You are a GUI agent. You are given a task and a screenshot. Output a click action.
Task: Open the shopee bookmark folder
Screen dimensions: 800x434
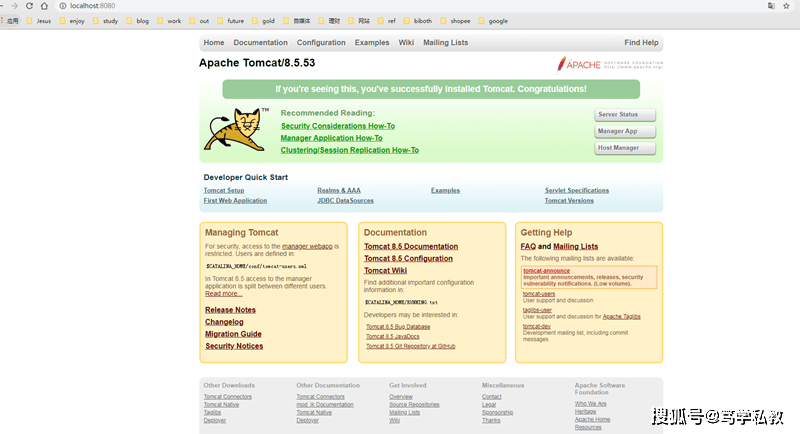(455, 21)
